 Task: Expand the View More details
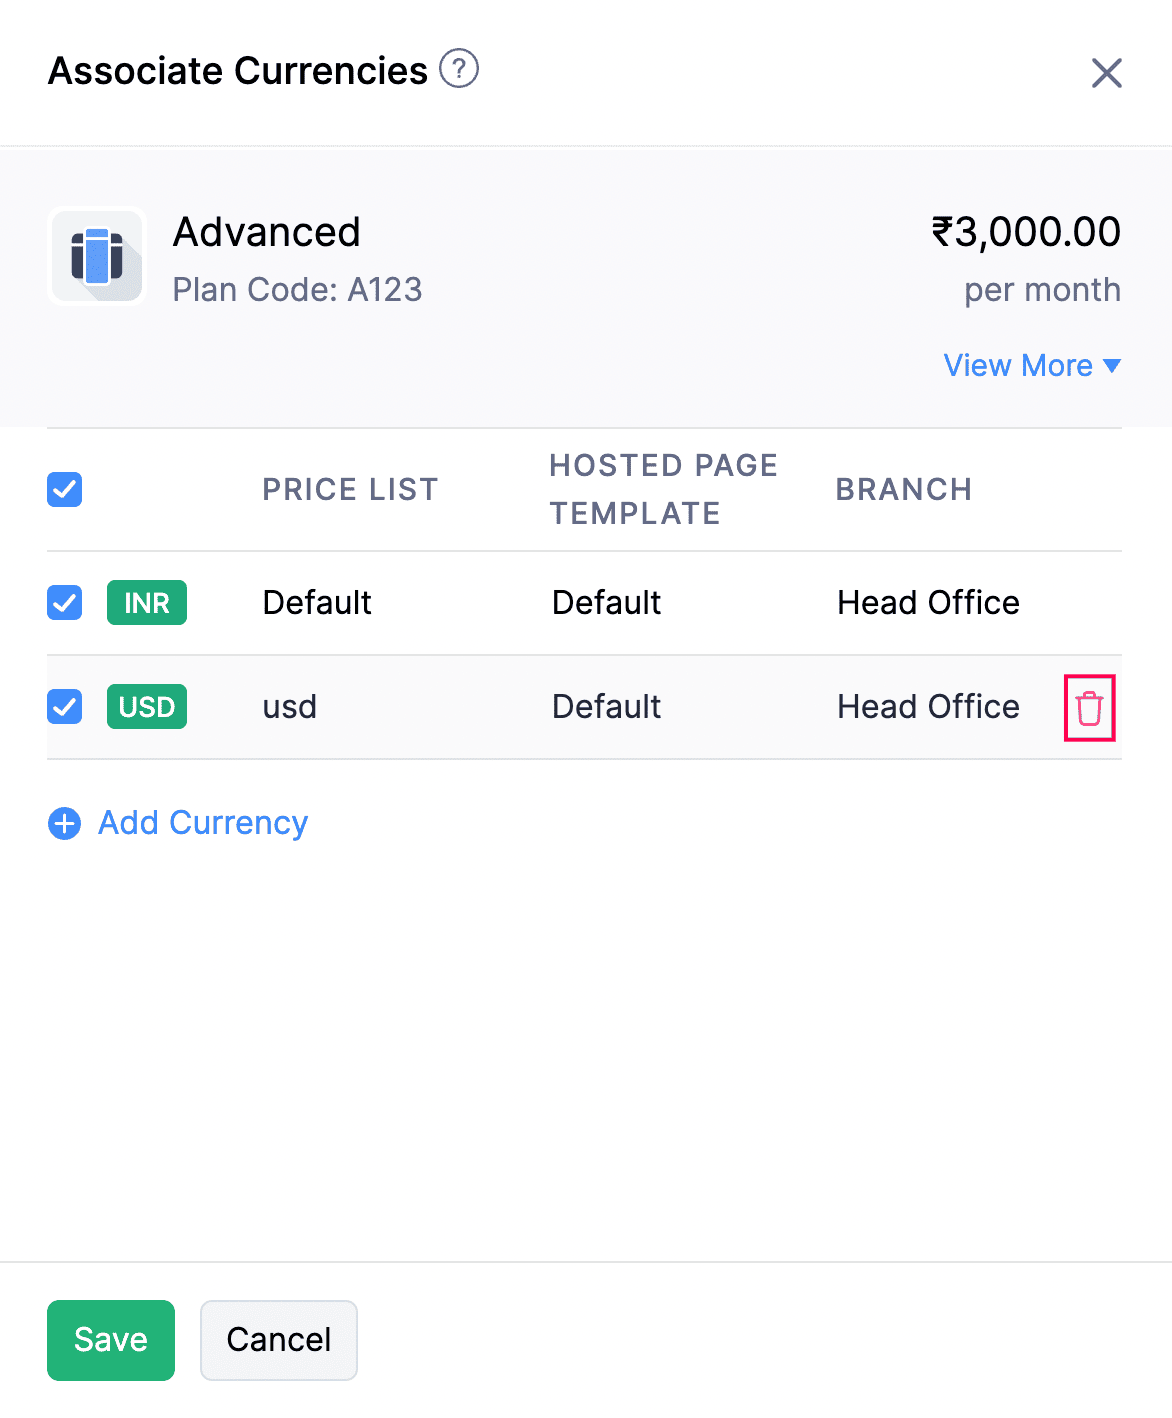pyautogui.click(x=1018, y=366)
